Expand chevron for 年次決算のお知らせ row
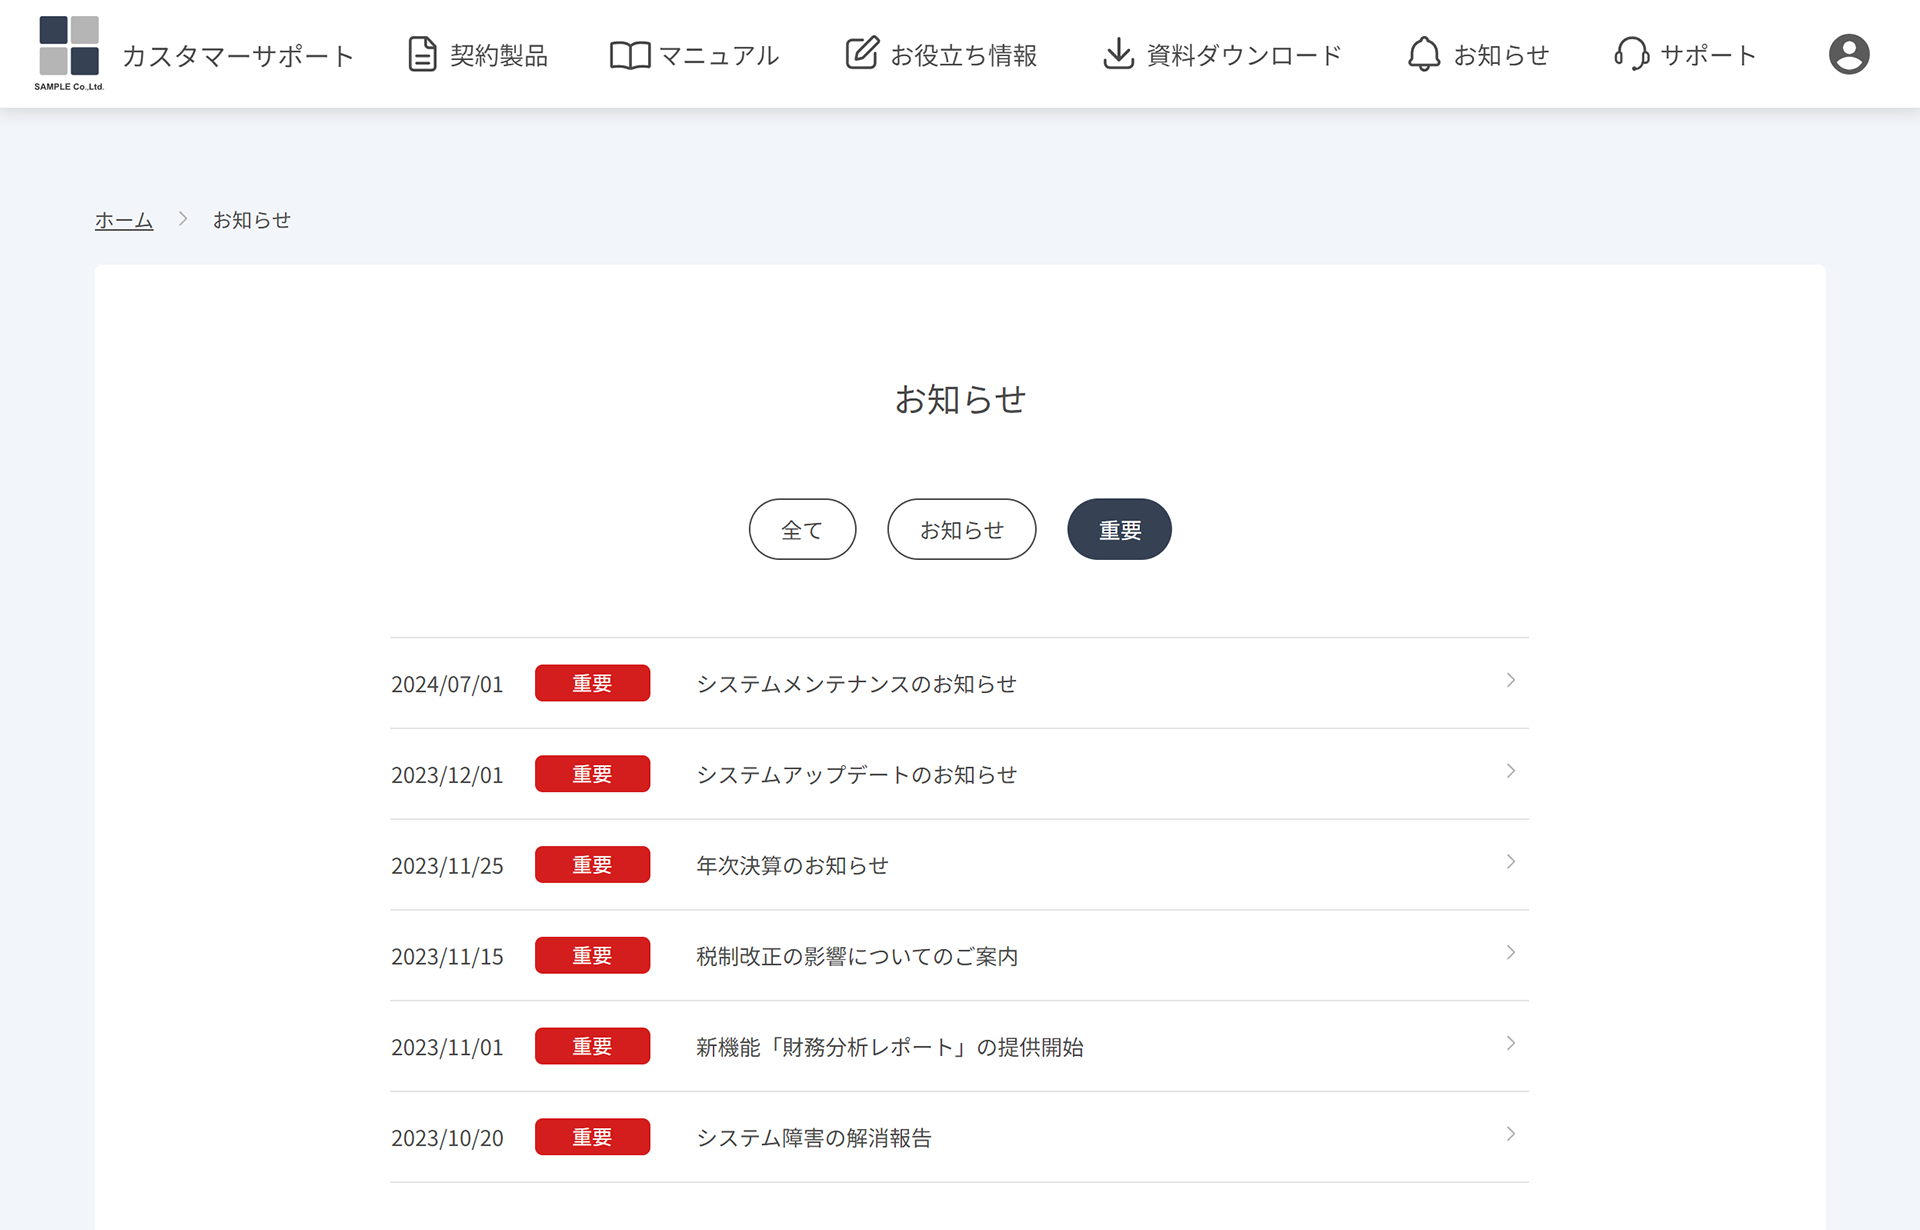This screenshot has width=1920, height=1230. tap(1511, 862)
